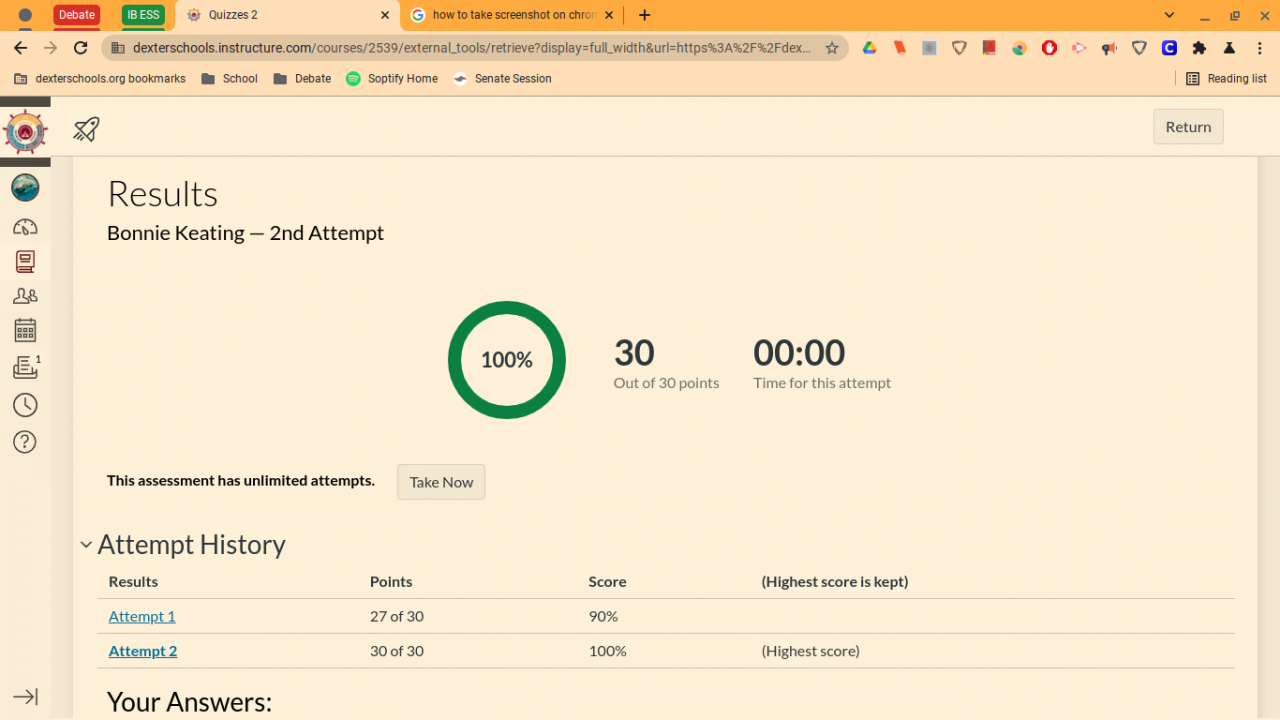
Task: Switch to the Debate tab
Action: click(x=77, y=15)
